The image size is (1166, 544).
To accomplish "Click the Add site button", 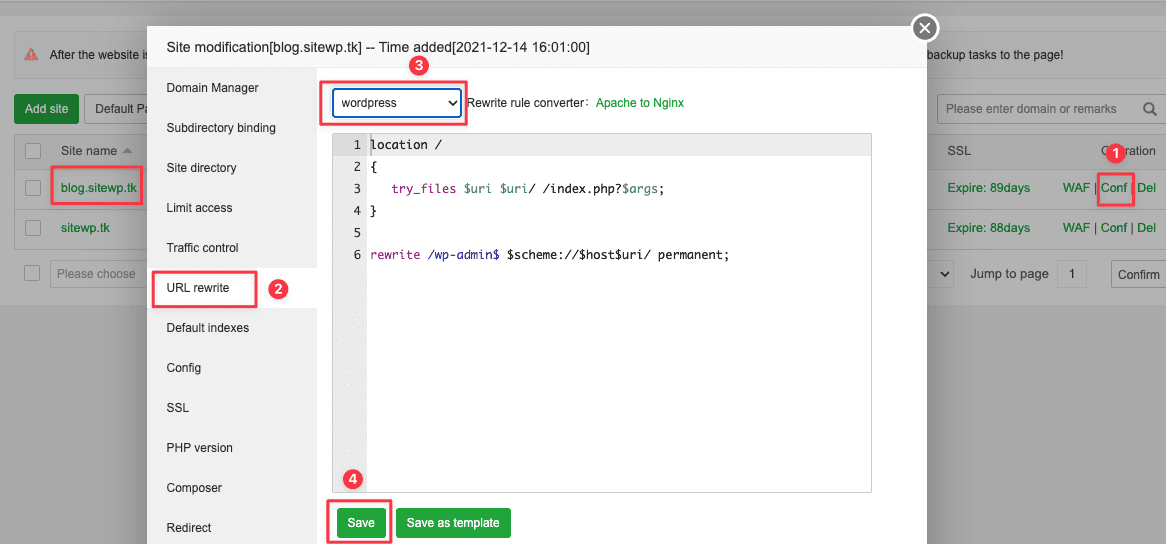I will tap(46, 109).
